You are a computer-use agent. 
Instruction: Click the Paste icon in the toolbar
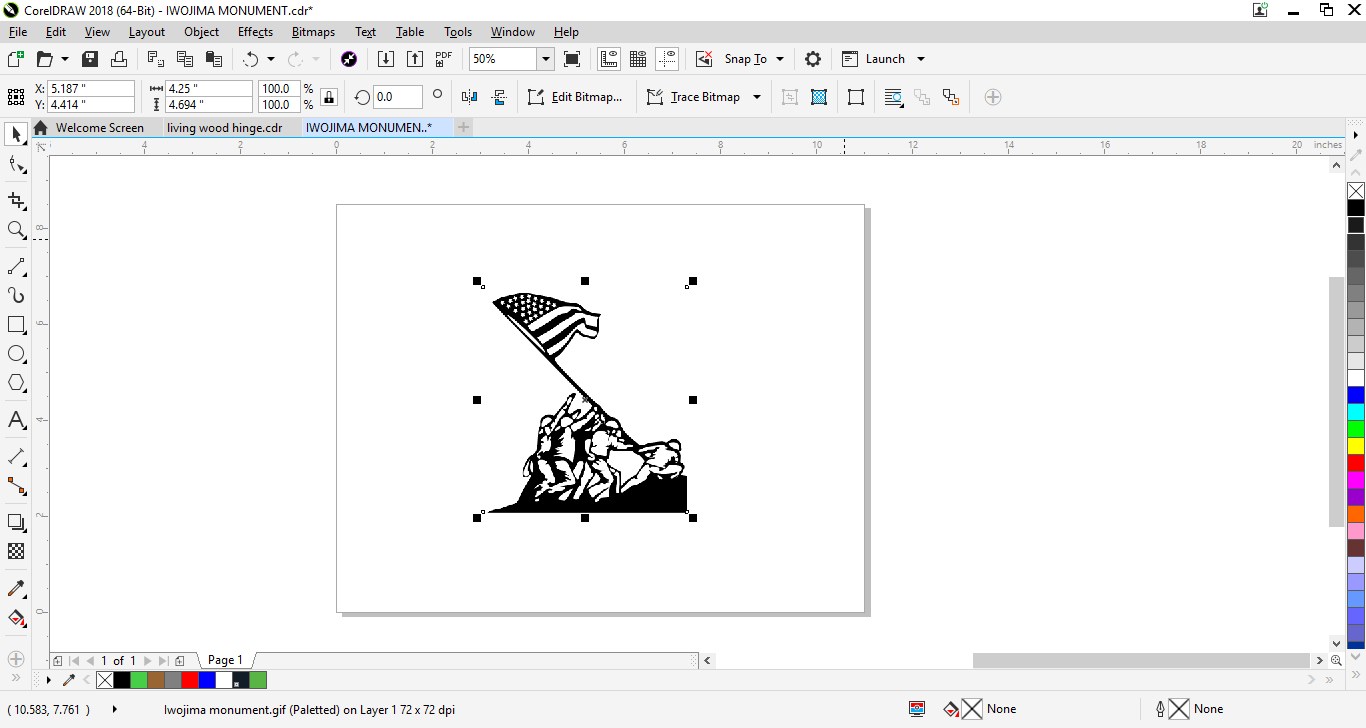213,59
